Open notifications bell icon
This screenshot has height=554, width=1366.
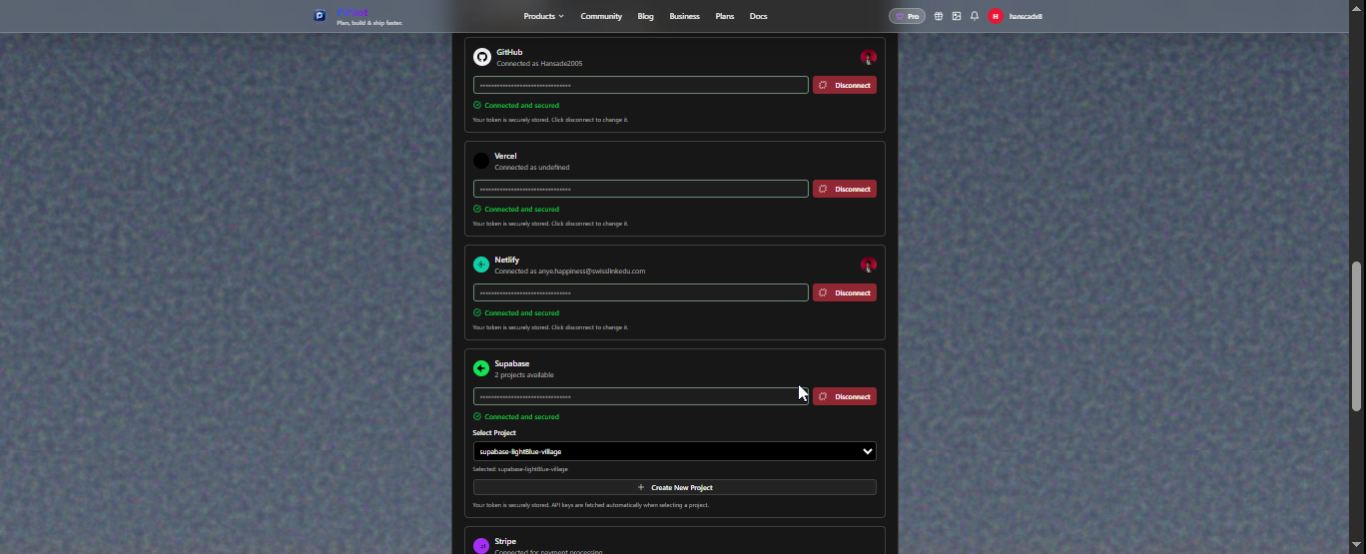974,16
